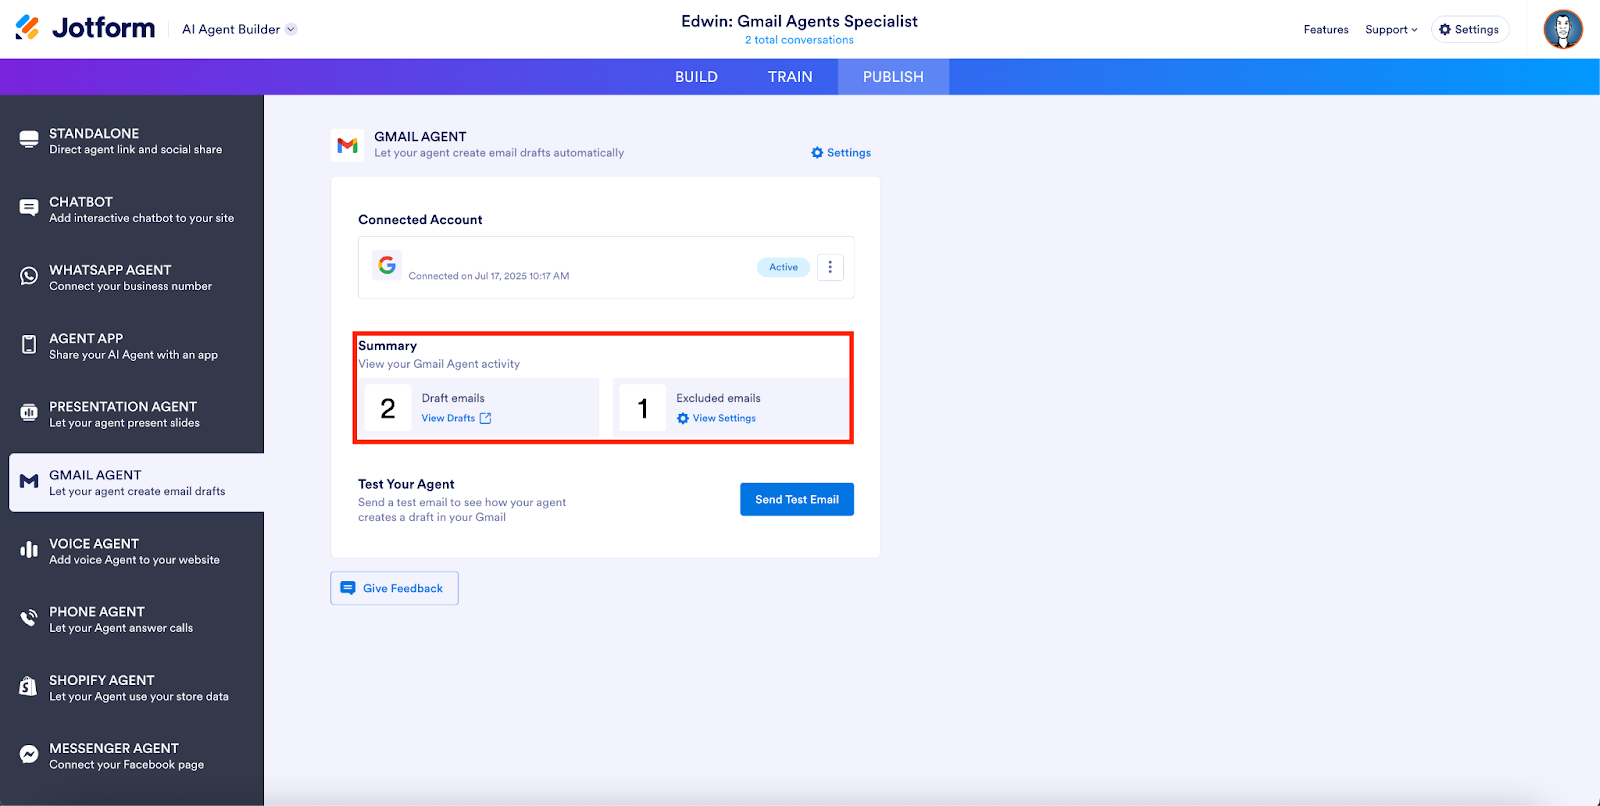Click the Send Test Email button

pos(796,499)
